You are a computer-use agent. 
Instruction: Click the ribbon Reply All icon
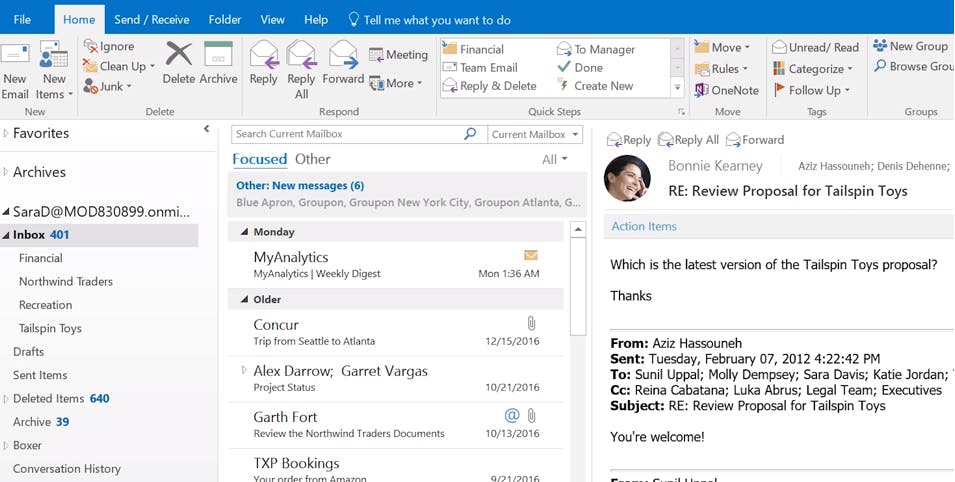point(301,55)
